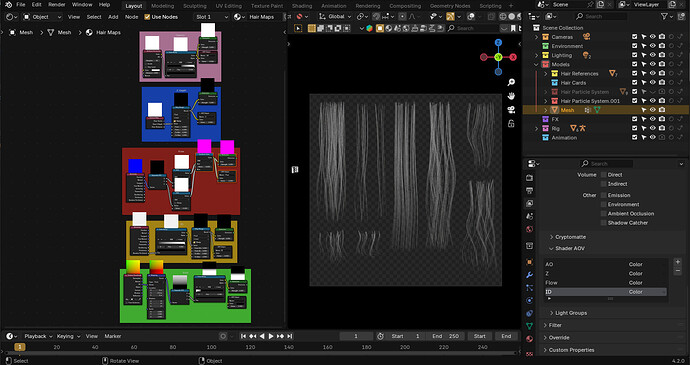The height and width of the screenshot is (365, 690).
Task: Enable Volume Indirect pass checkbox
Action: pos(604,184)
